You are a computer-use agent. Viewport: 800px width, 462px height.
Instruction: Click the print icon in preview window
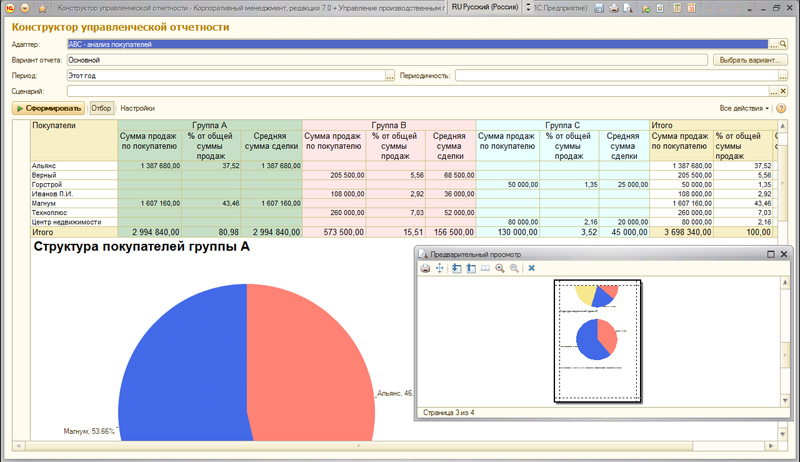(x=425, y=268)
